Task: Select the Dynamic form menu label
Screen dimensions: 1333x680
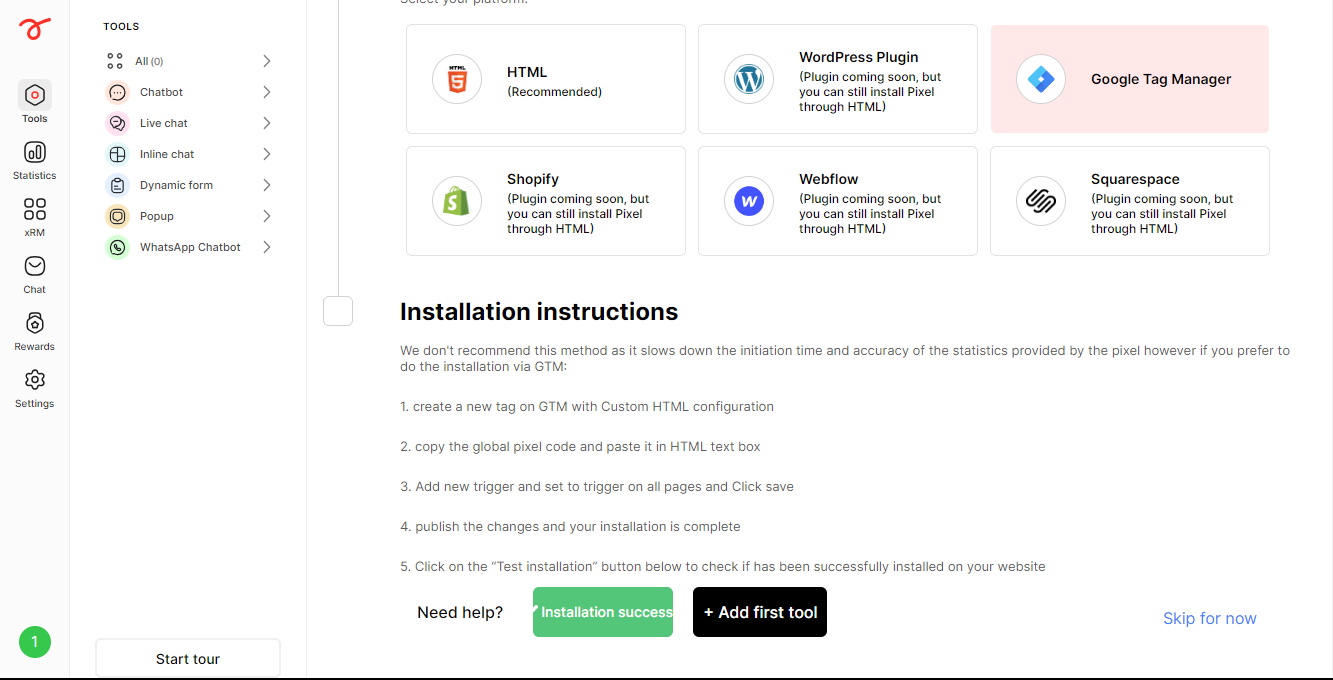Action: click(x=176, y=185)
